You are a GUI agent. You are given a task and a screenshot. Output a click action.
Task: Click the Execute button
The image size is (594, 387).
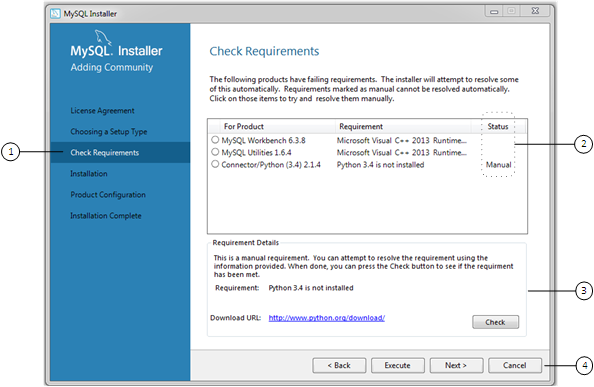point(398,365)
